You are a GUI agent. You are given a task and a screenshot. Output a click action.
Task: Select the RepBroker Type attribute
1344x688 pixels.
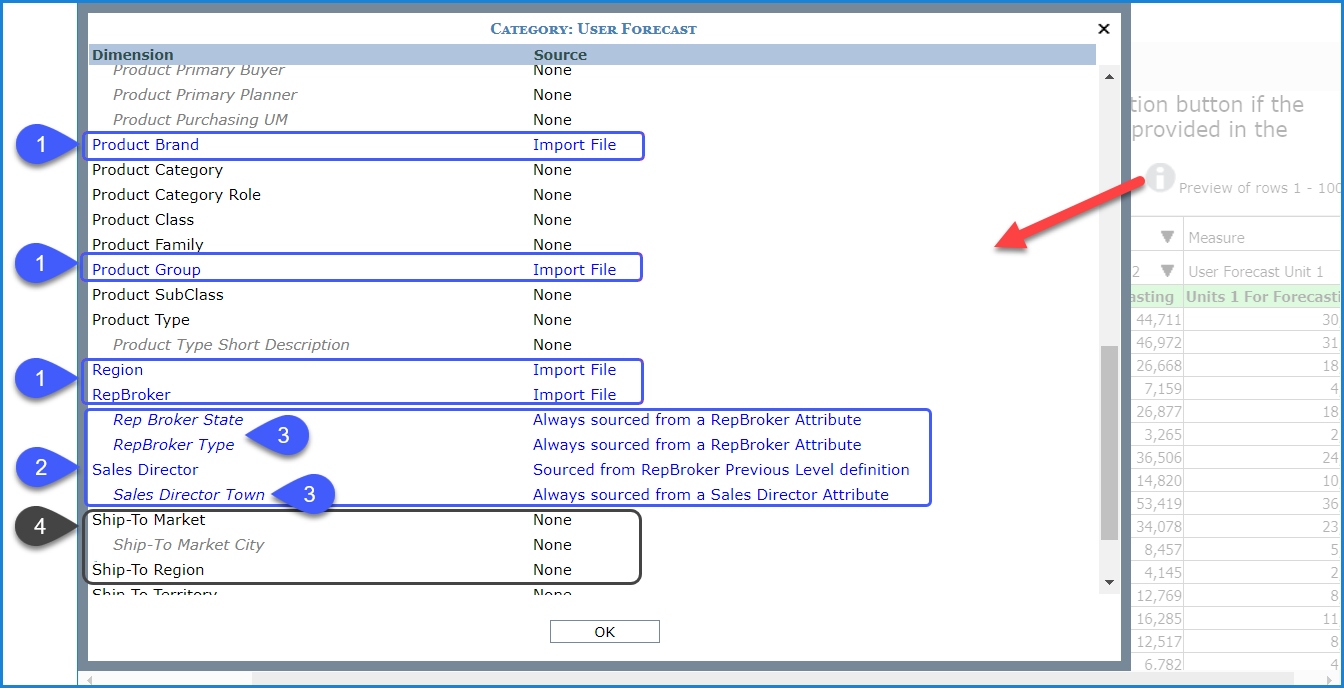pos(173,445)
